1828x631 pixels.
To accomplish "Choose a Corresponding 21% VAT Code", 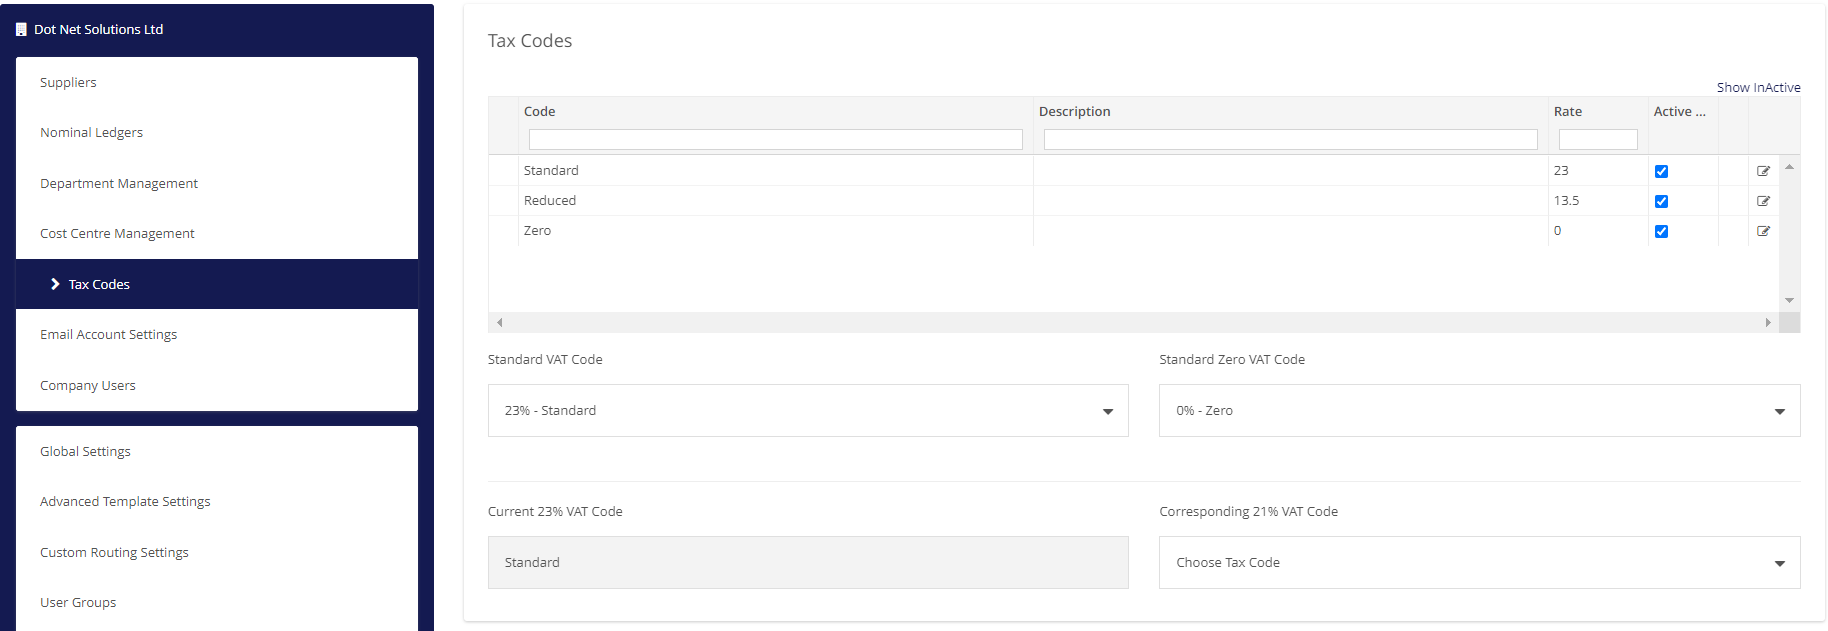I will pyautogui.click(x=1479, y=563).
